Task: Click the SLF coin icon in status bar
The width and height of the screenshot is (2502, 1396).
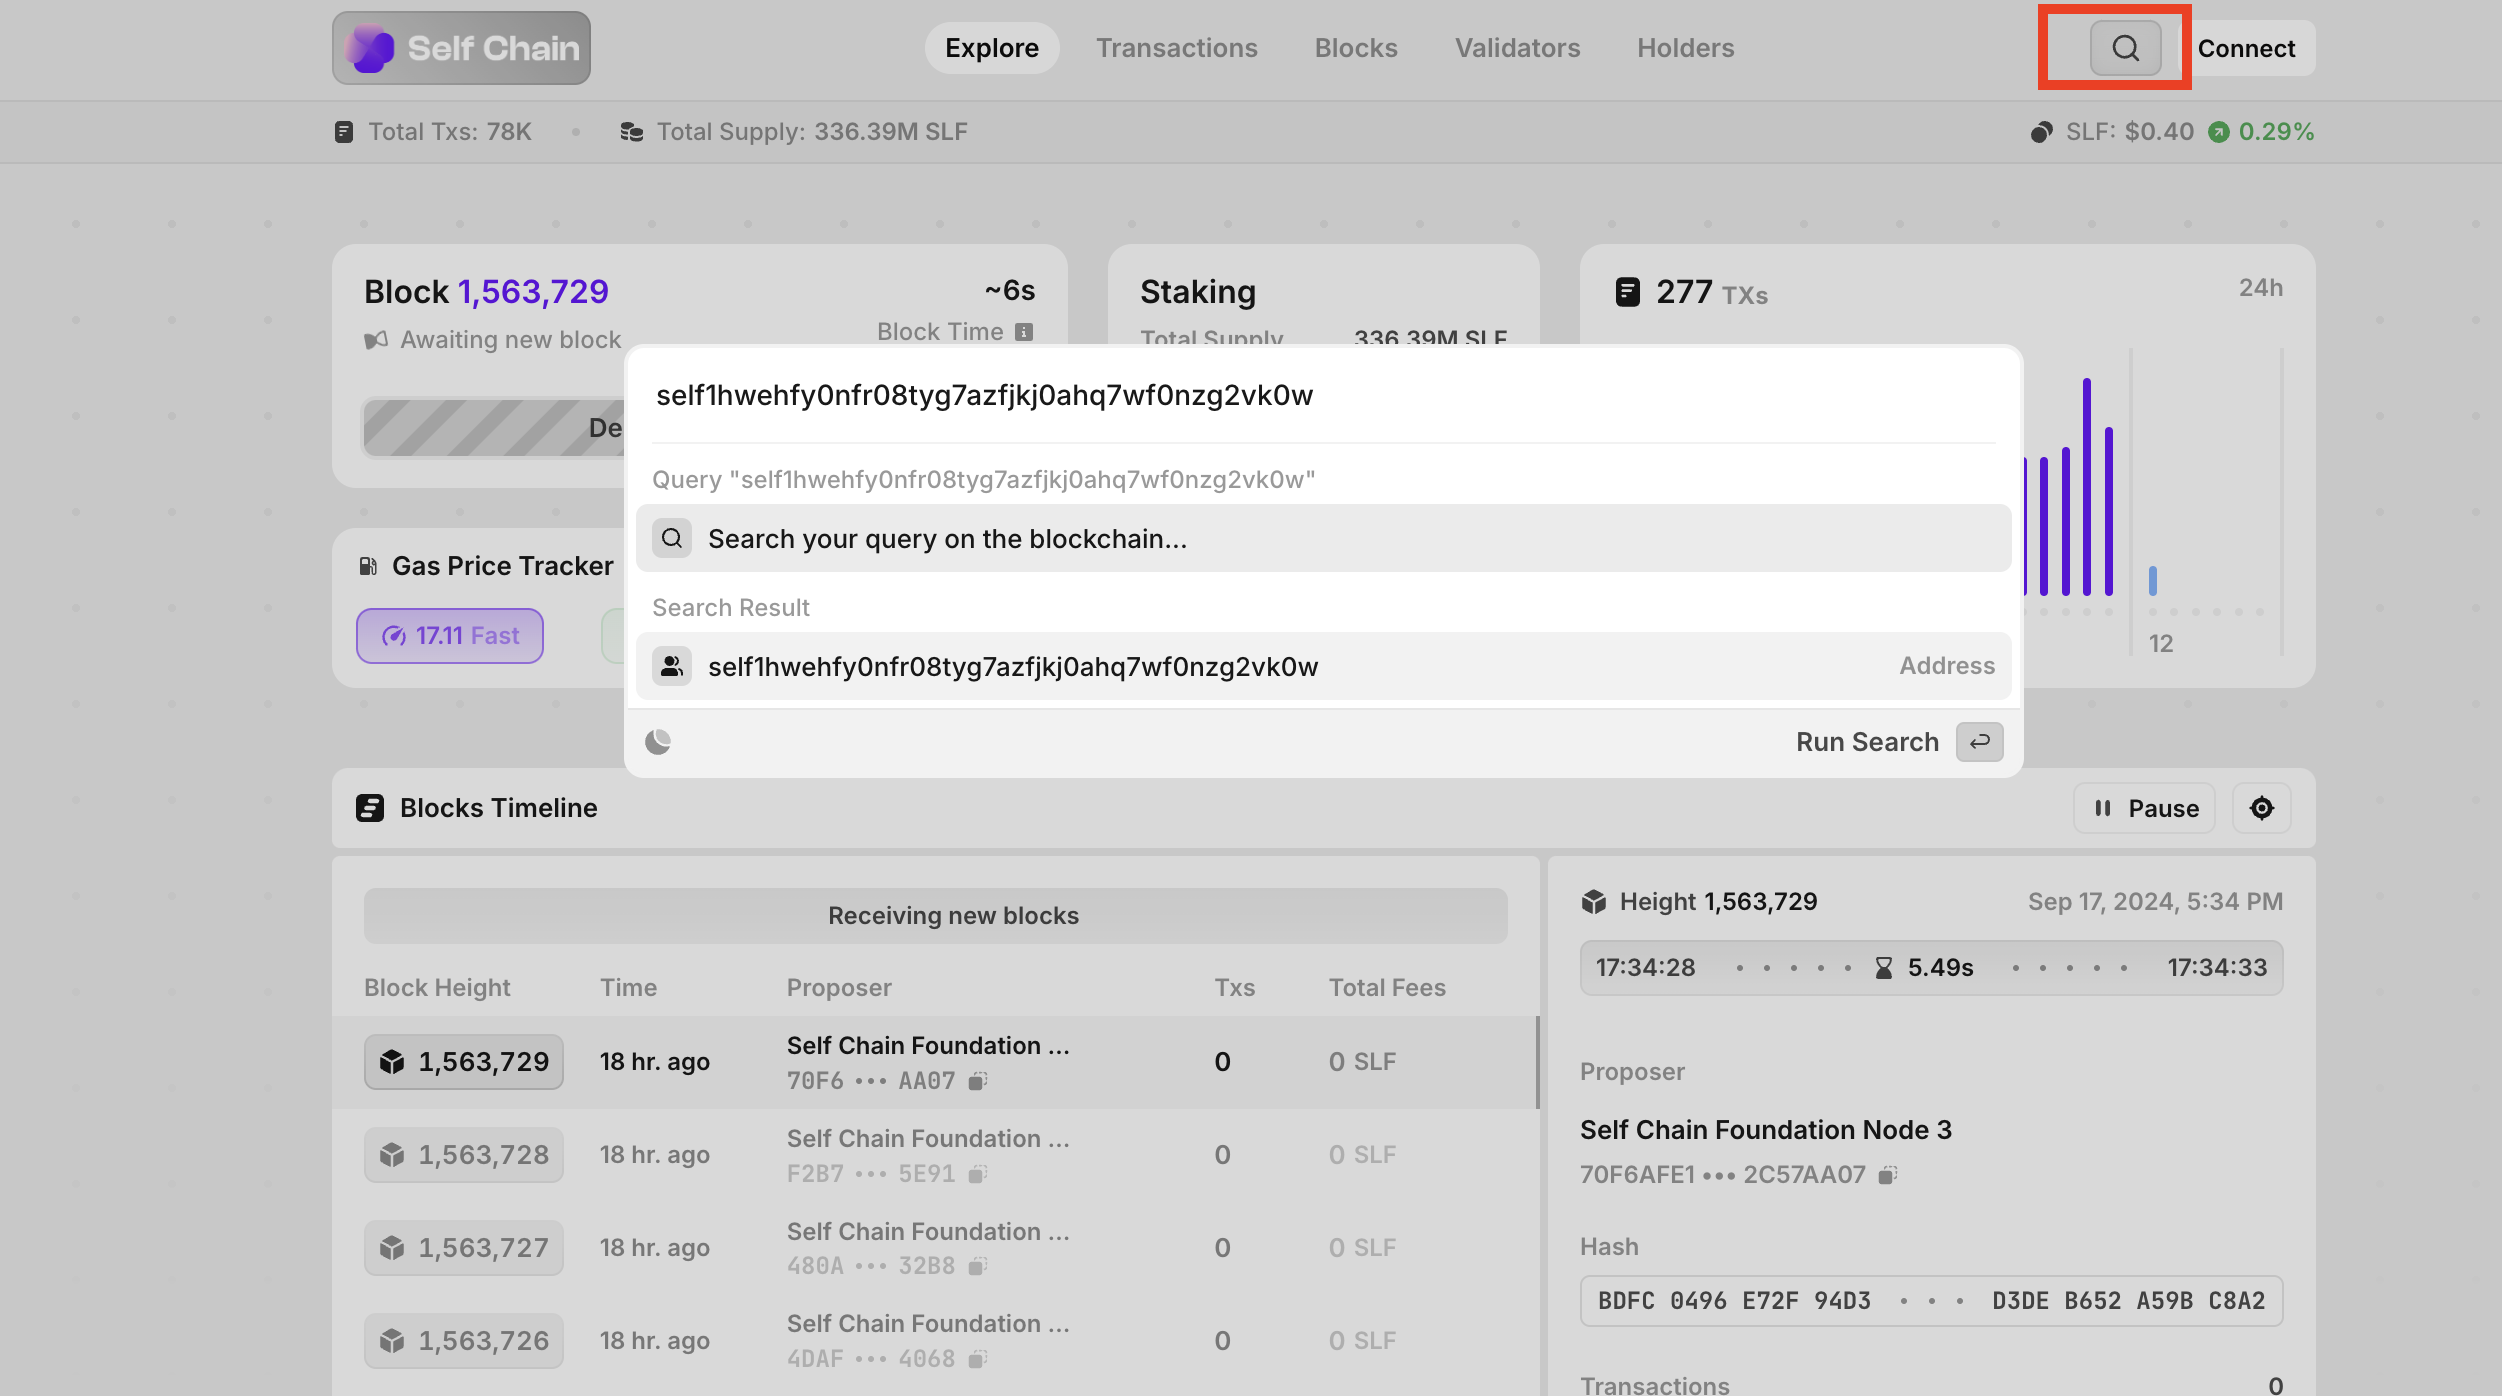Action: [x=2041, y=132]
